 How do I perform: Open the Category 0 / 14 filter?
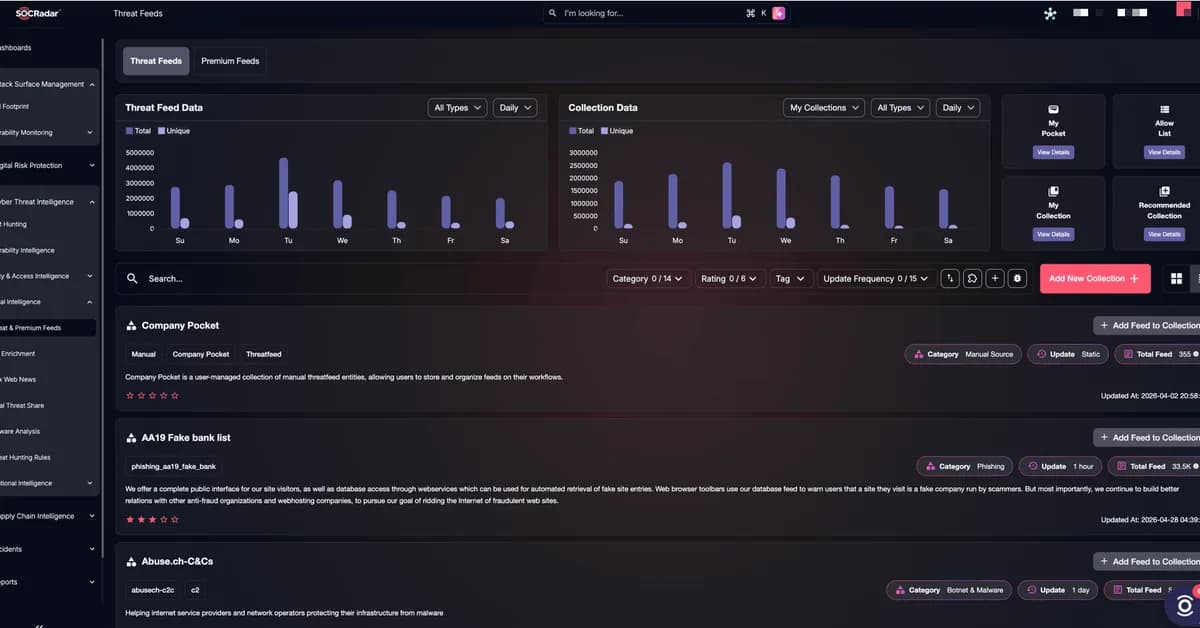648,279
